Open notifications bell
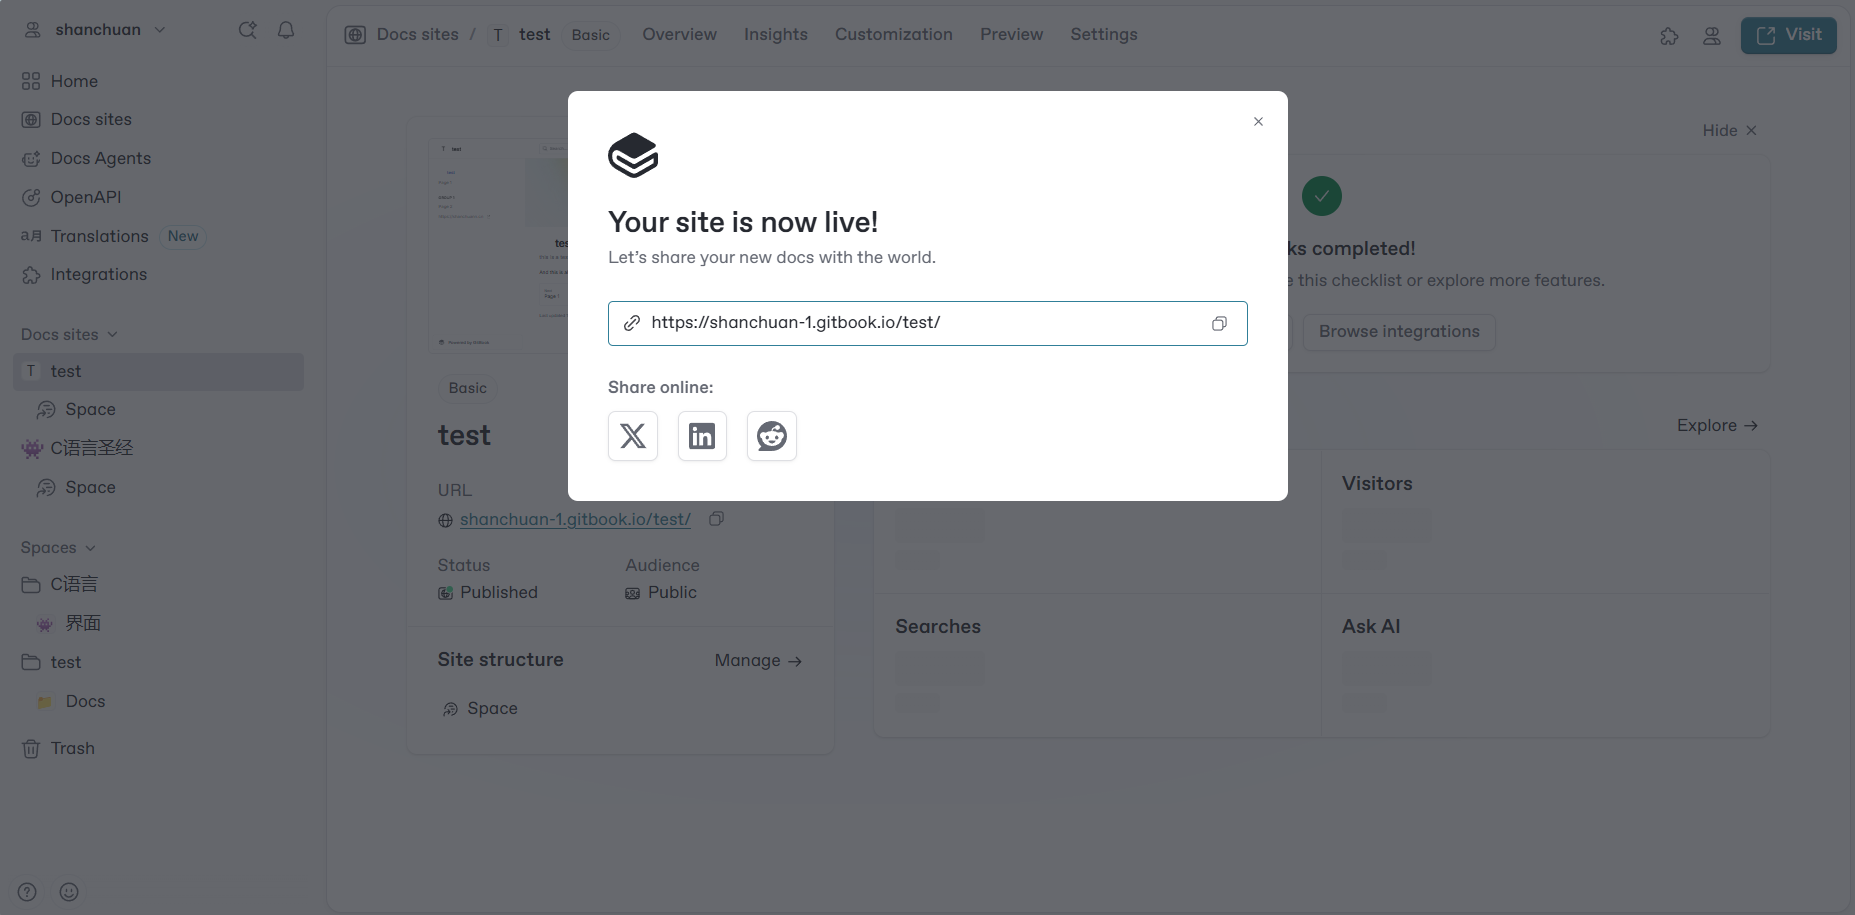This screenshot has height=915, width=1855. pyautogui.click(x=286, y=30)
